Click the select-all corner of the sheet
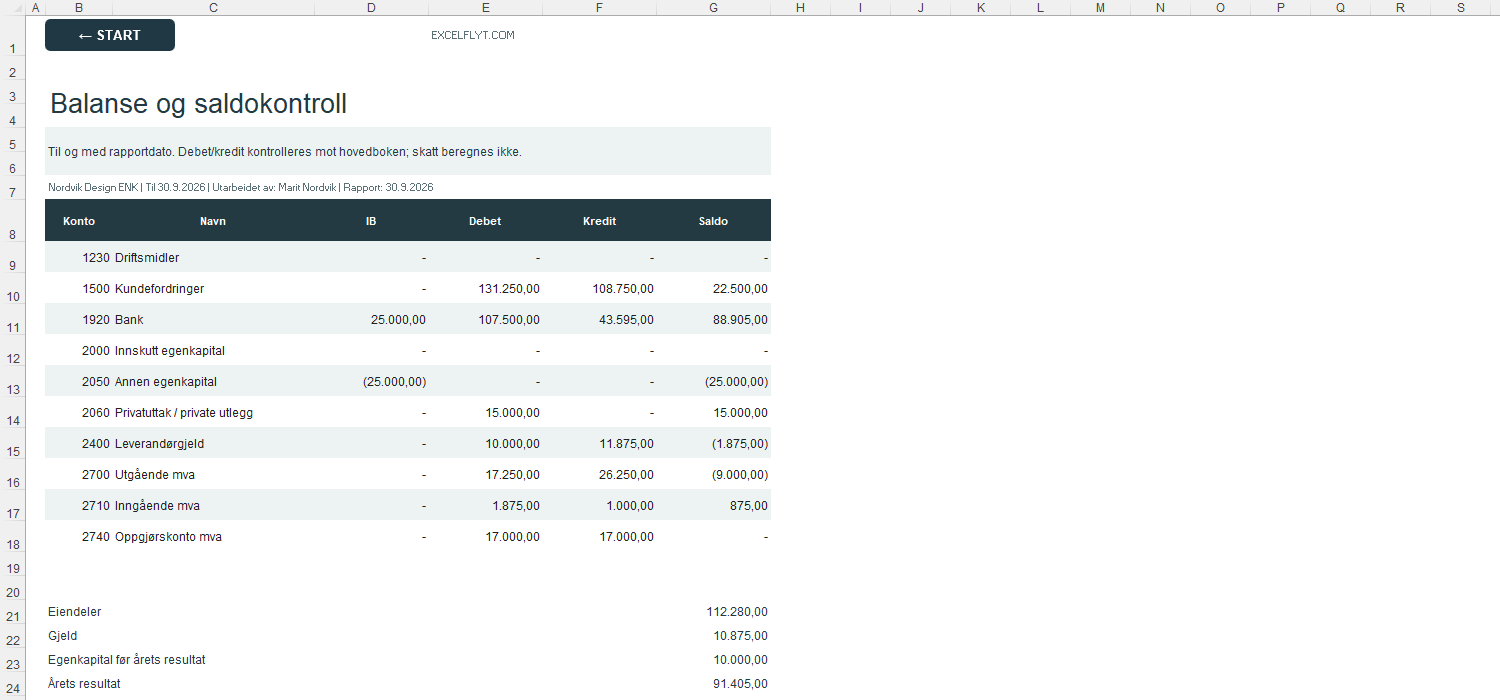 [x=13, y=7]
